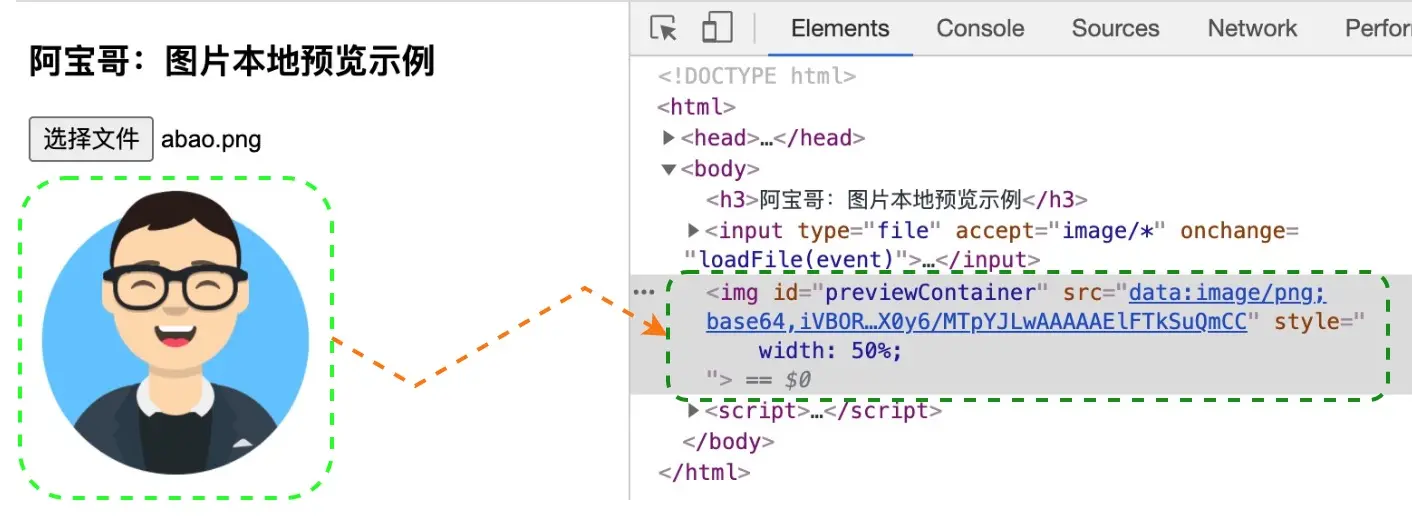
Task: Click the abao.png file name
Action: point(211,140)
